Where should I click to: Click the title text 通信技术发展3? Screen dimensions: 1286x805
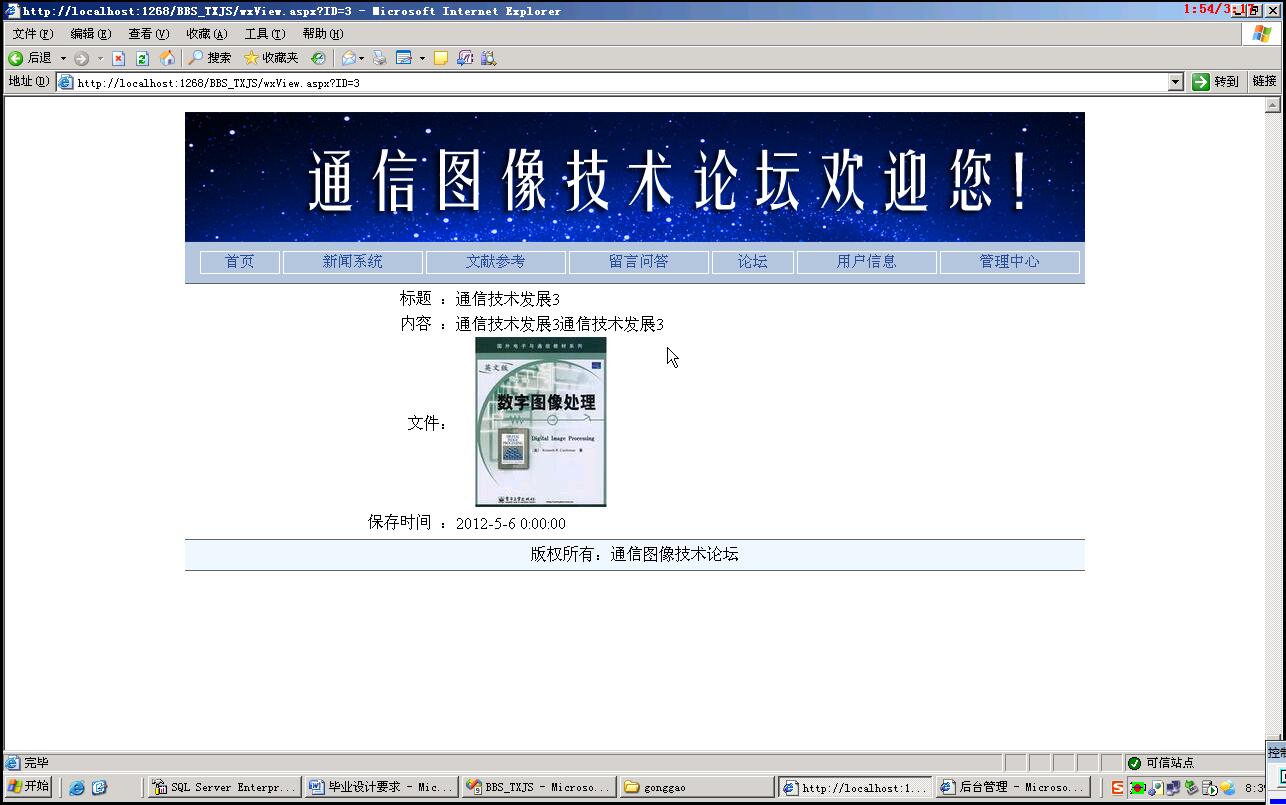(x=507, y=299)
